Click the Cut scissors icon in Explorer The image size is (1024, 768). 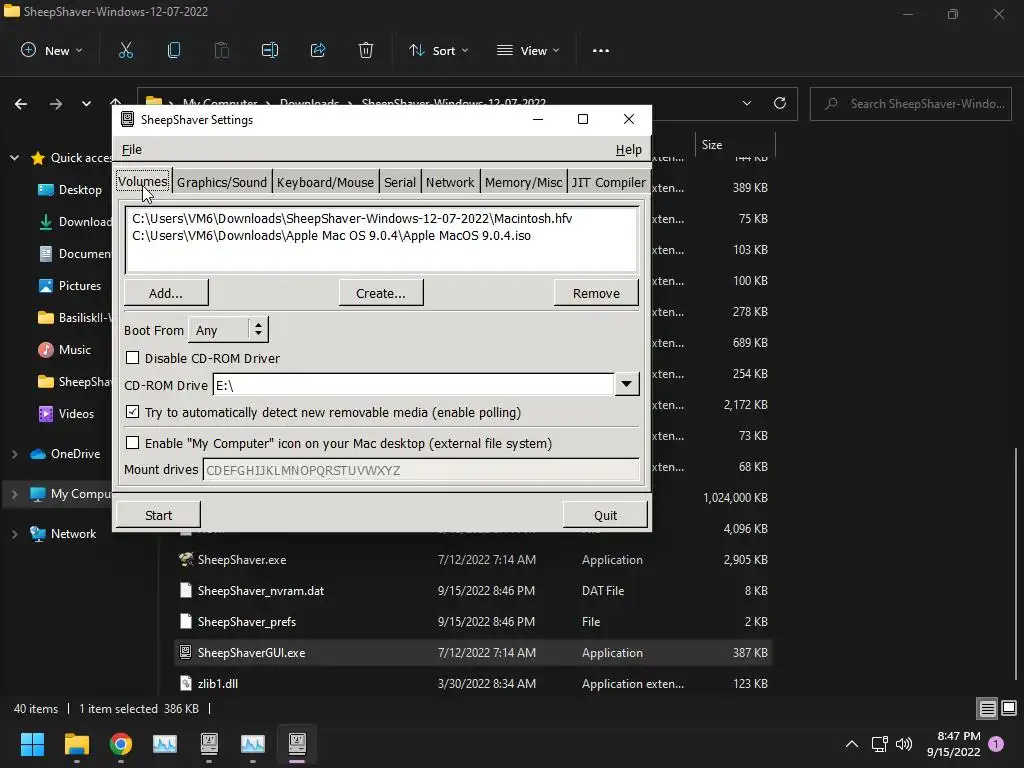tap(125, 50)
